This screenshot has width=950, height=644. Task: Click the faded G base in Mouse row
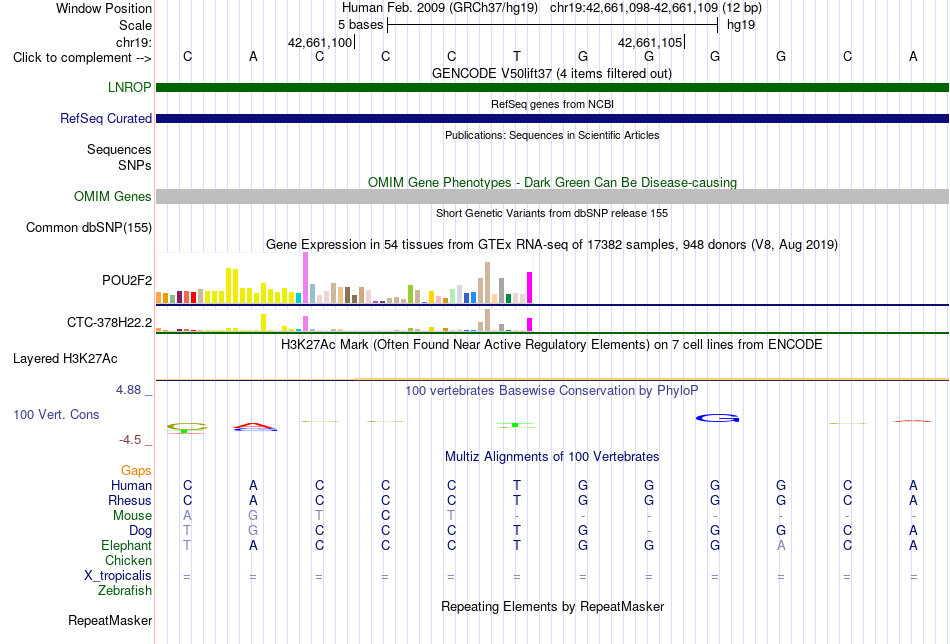pos(253,516)
